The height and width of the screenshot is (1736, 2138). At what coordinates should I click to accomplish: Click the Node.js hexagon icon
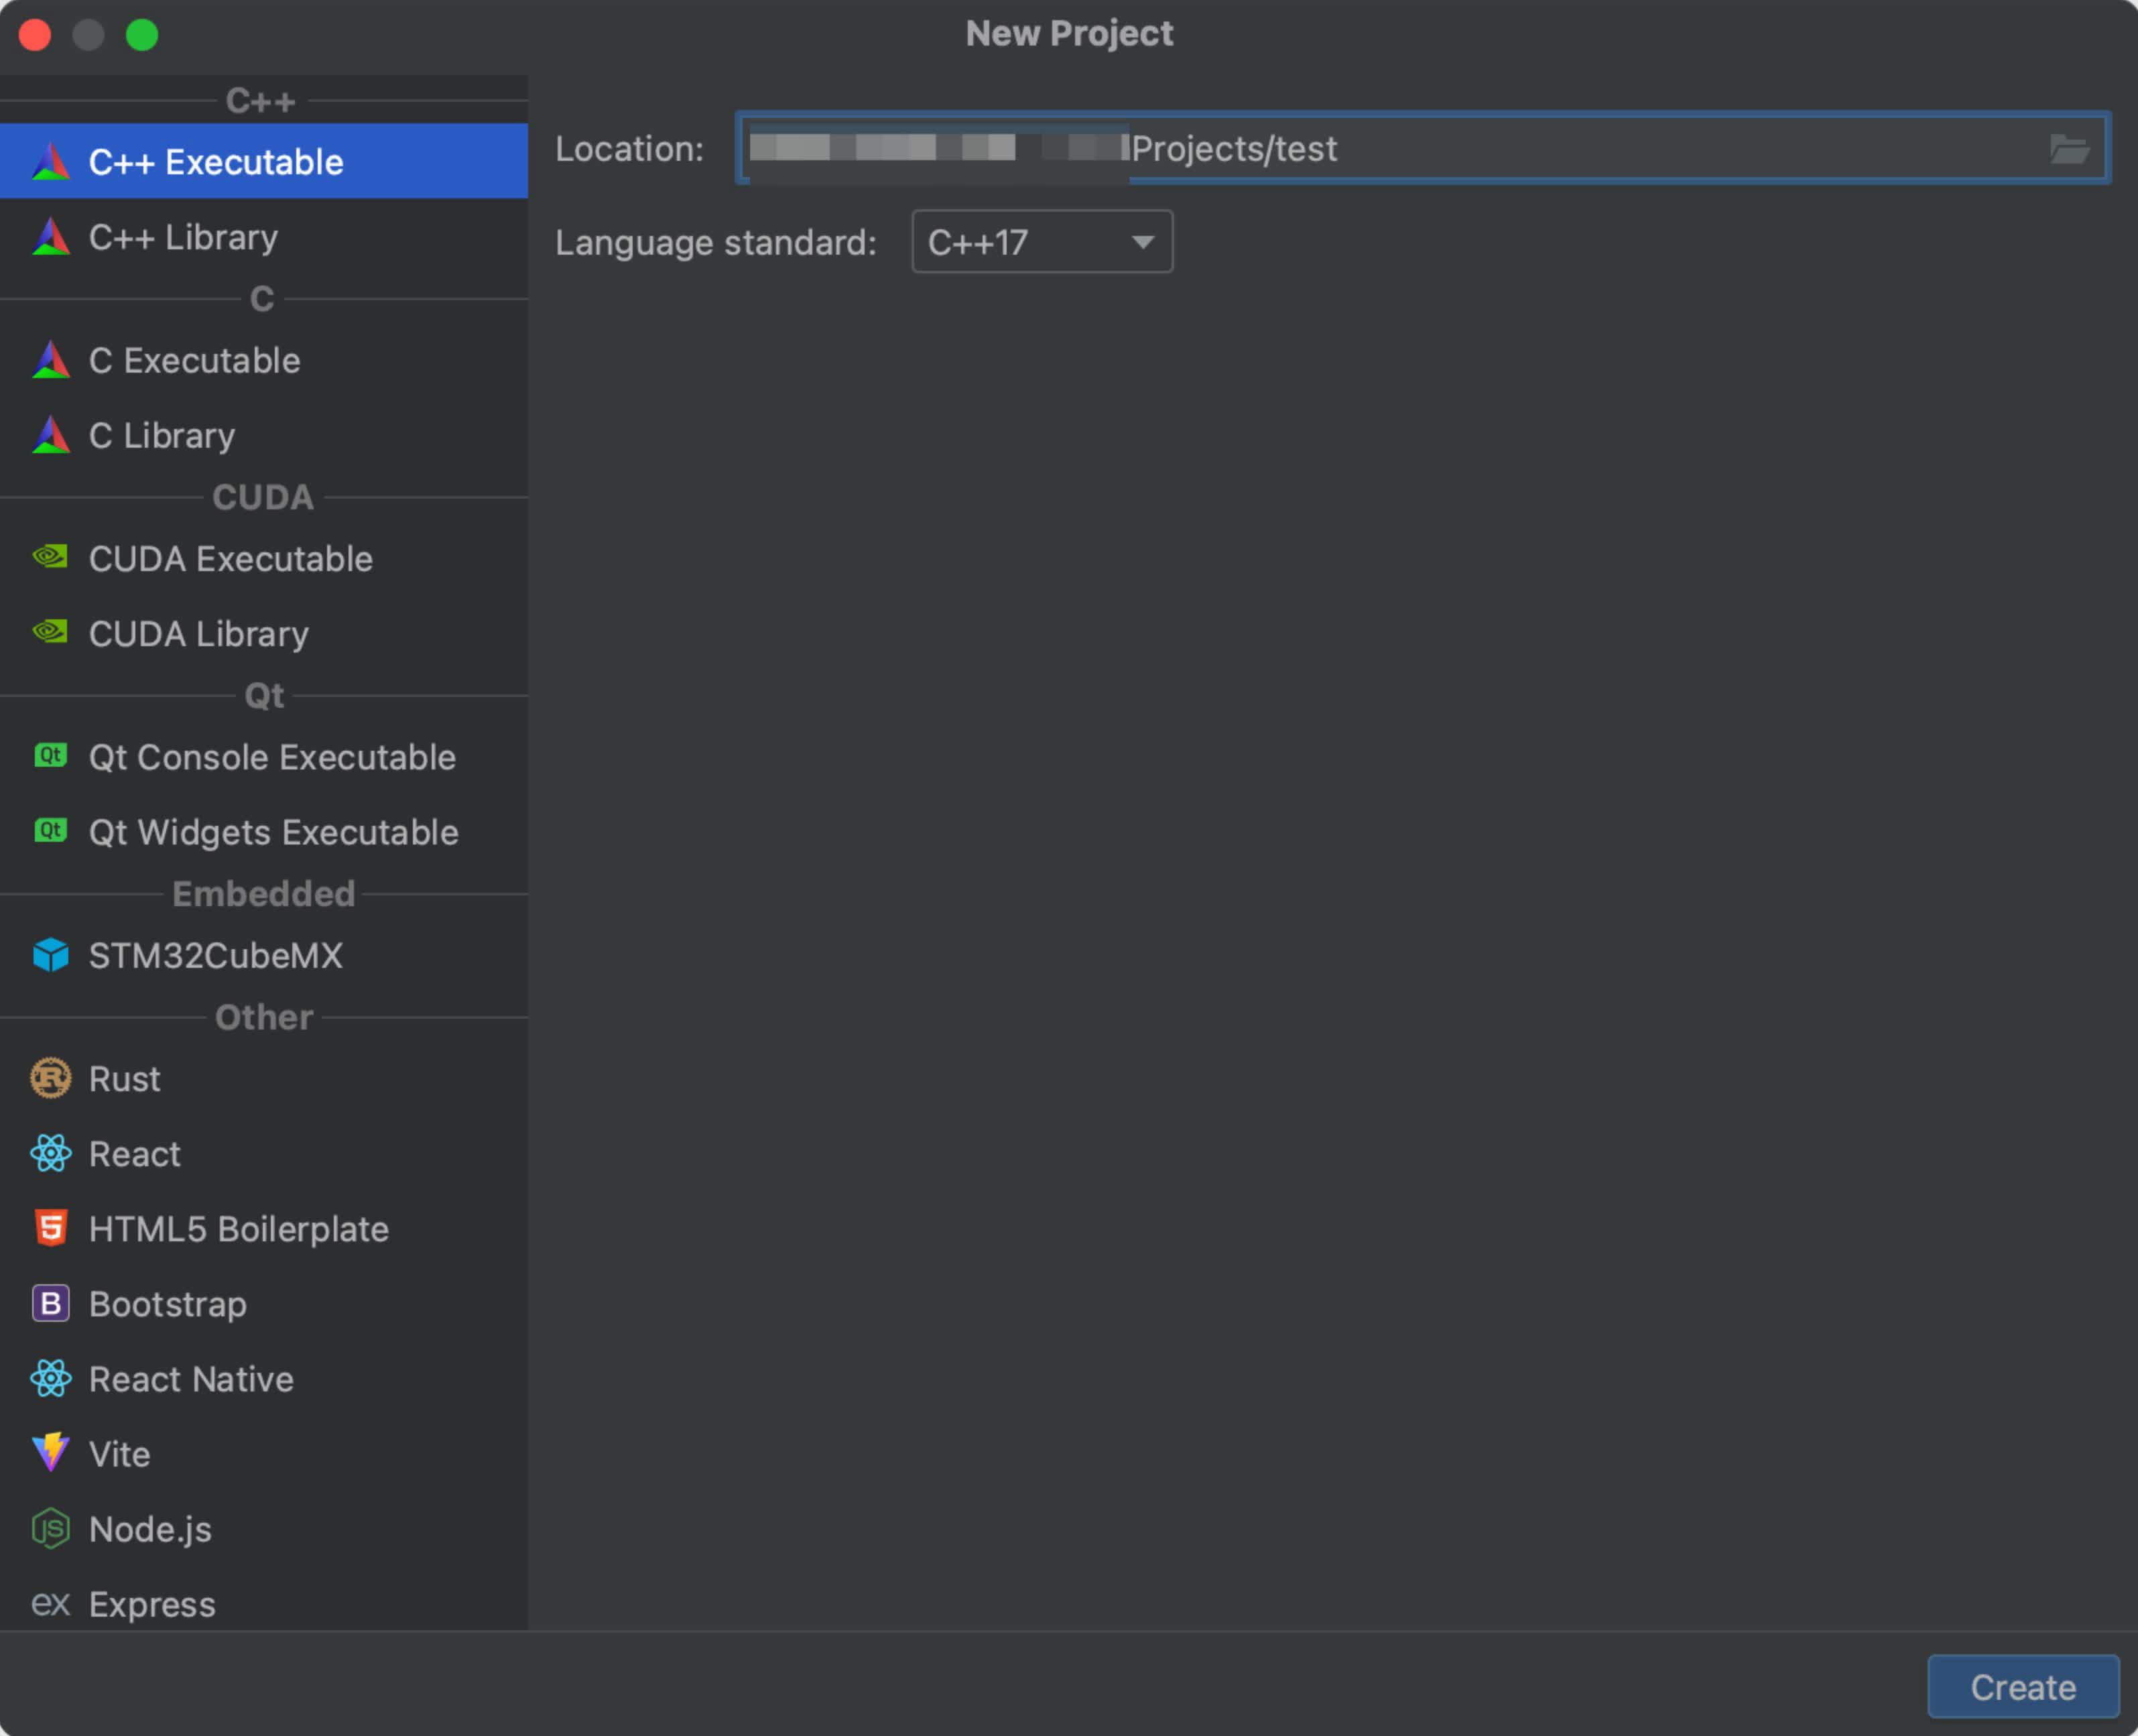(50, 1529)
